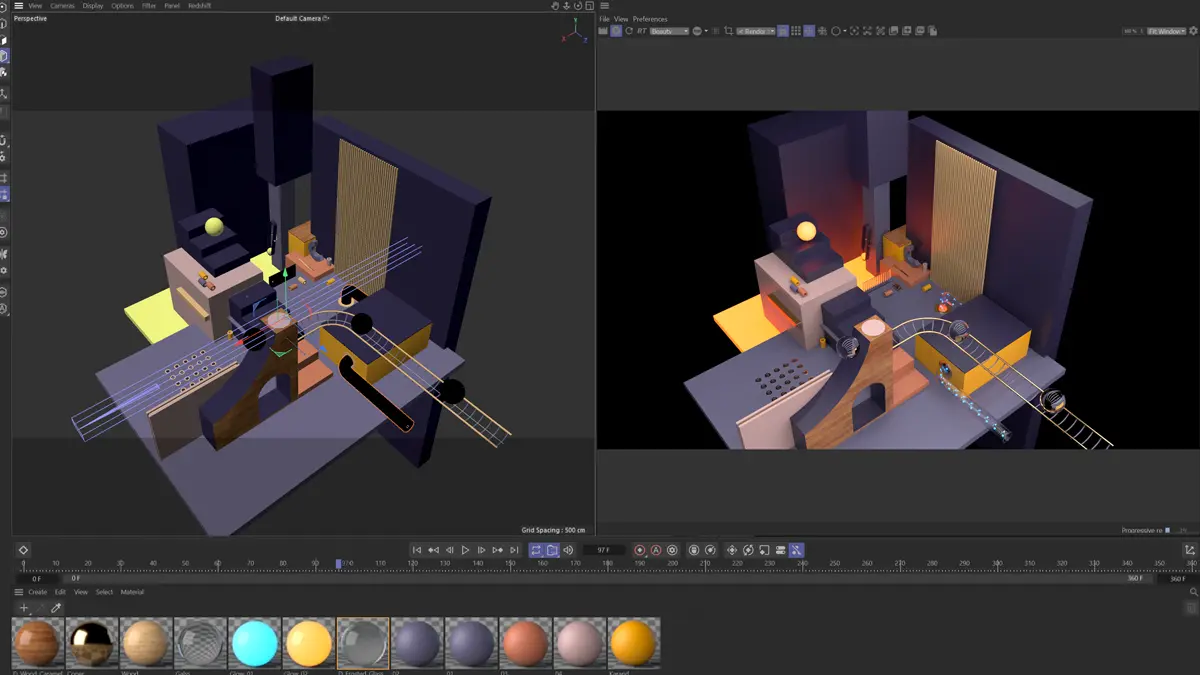Viewport: 1200px width, 675px height.
Task: Click the record active objects keyframe button
Action: [640, 550]
